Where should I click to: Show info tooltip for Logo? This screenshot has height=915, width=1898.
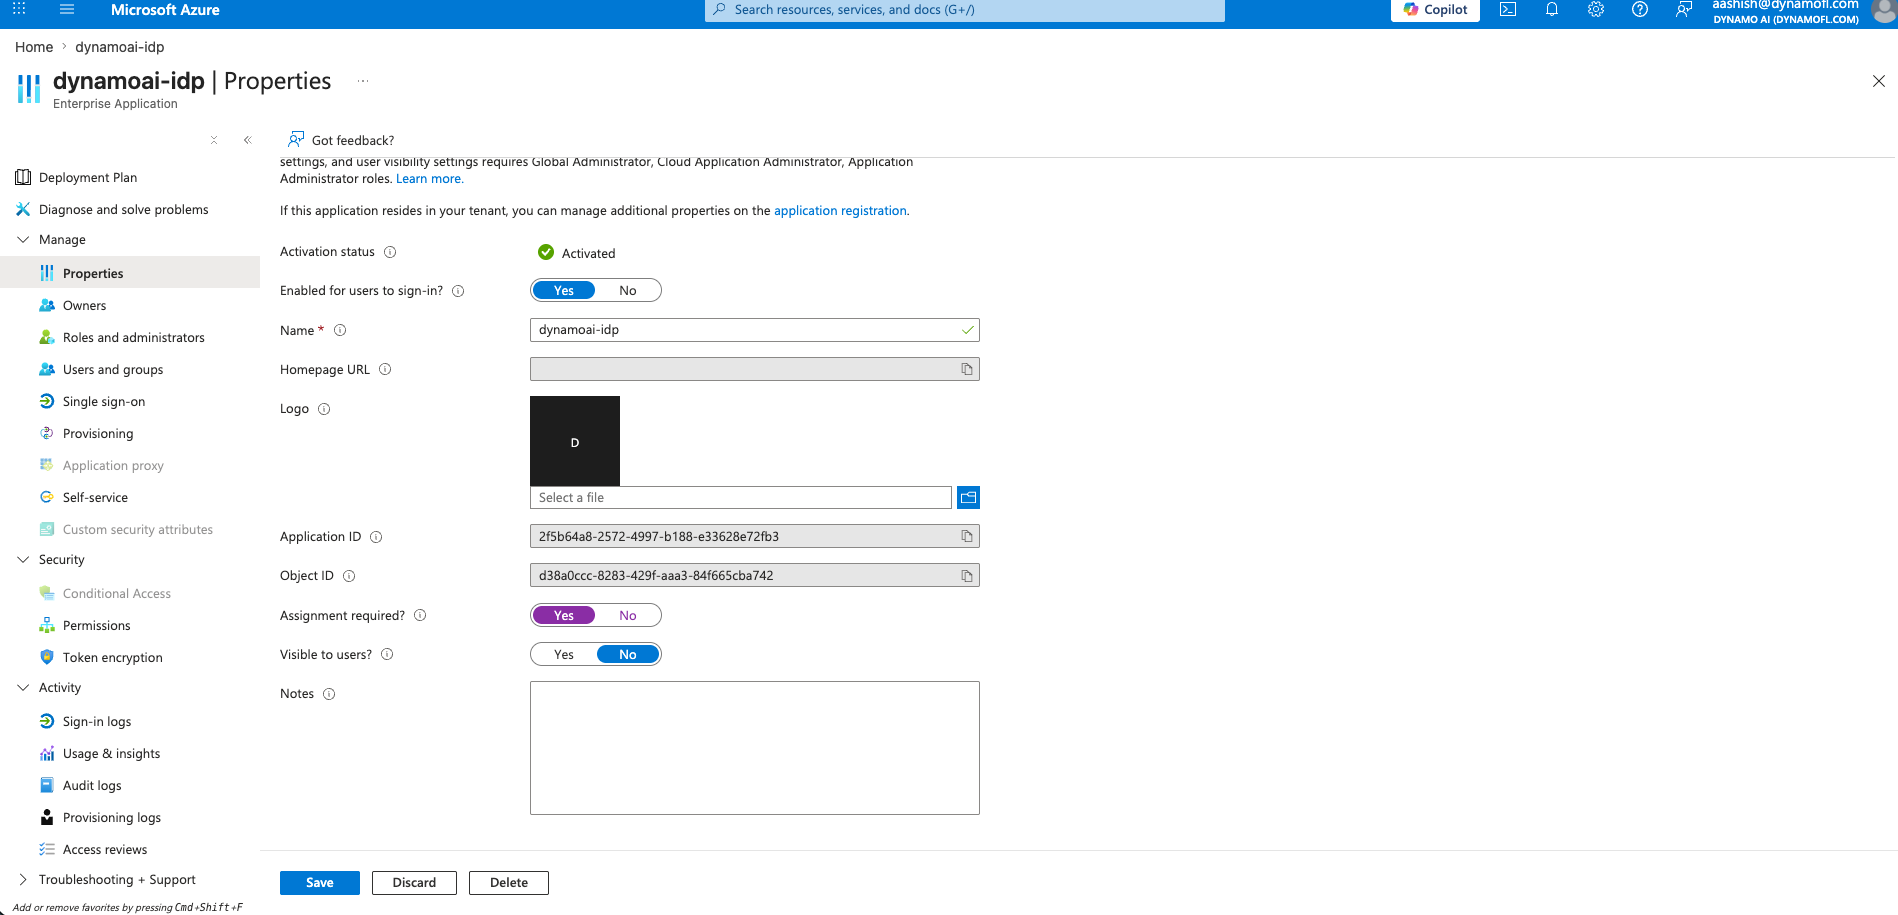click(324, 409)
